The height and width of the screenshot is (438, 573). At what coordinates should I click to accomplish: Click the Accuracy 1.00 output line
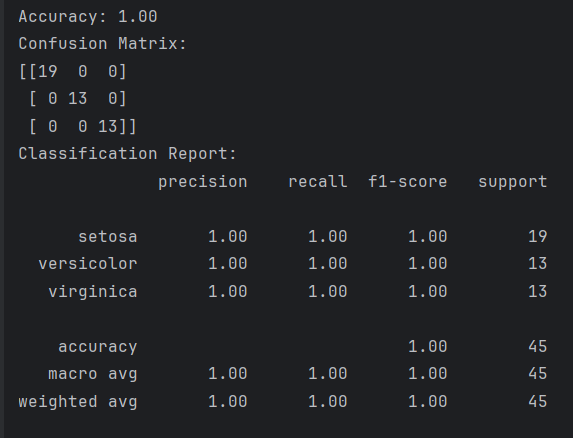coord(88,17)
